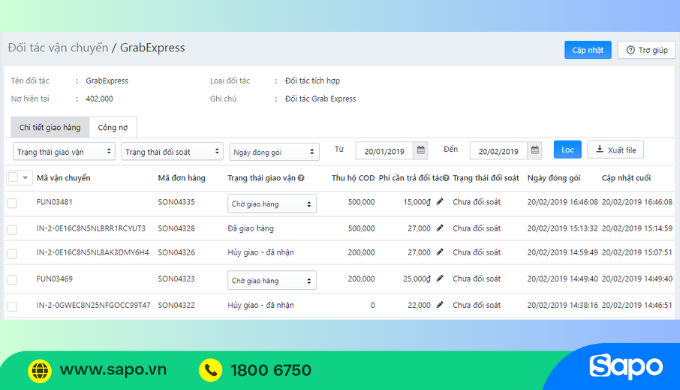Viewport: 680px width, 390px height.
Task: Edit partner fee for SON04328 with pencil icon
Action: pos(440,228)
